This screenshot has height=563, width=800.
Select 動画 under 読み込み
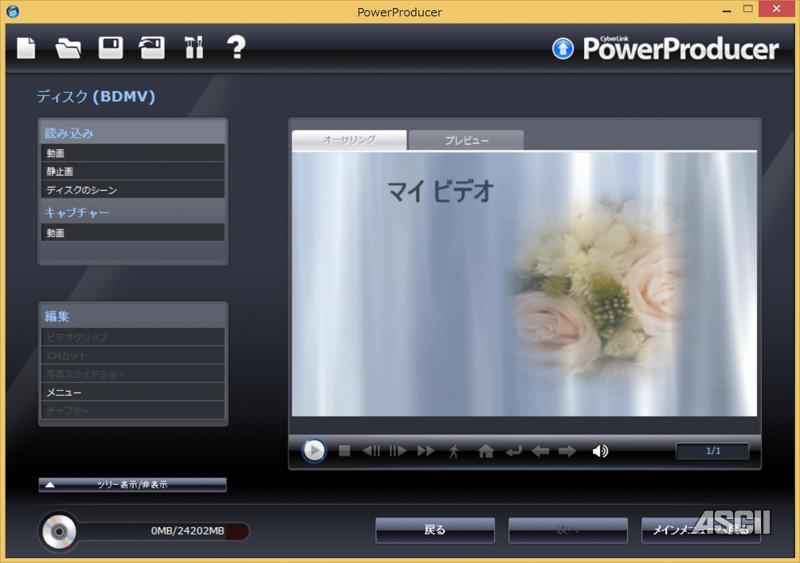[133, 153]
